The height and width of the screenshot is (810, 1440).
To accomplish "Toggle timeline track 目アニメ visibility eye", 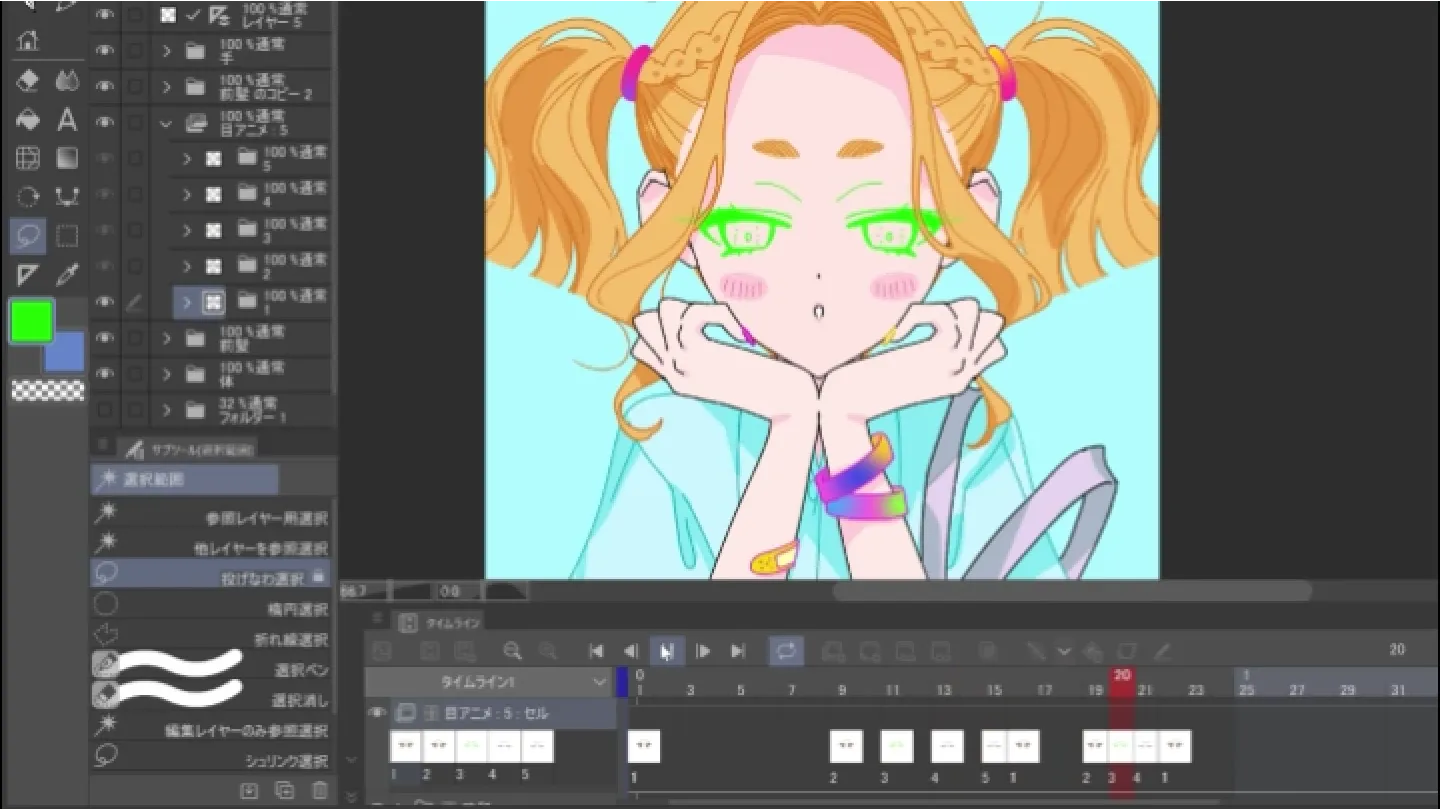I will tap(377, 713).
